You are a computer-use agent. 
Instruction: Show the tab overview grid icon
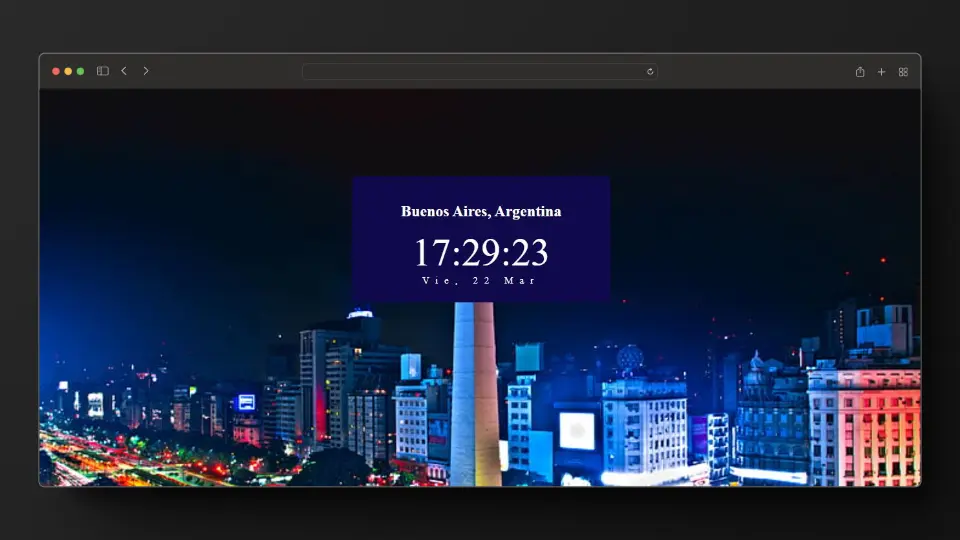pyautogui.click(x=903, y=72)
